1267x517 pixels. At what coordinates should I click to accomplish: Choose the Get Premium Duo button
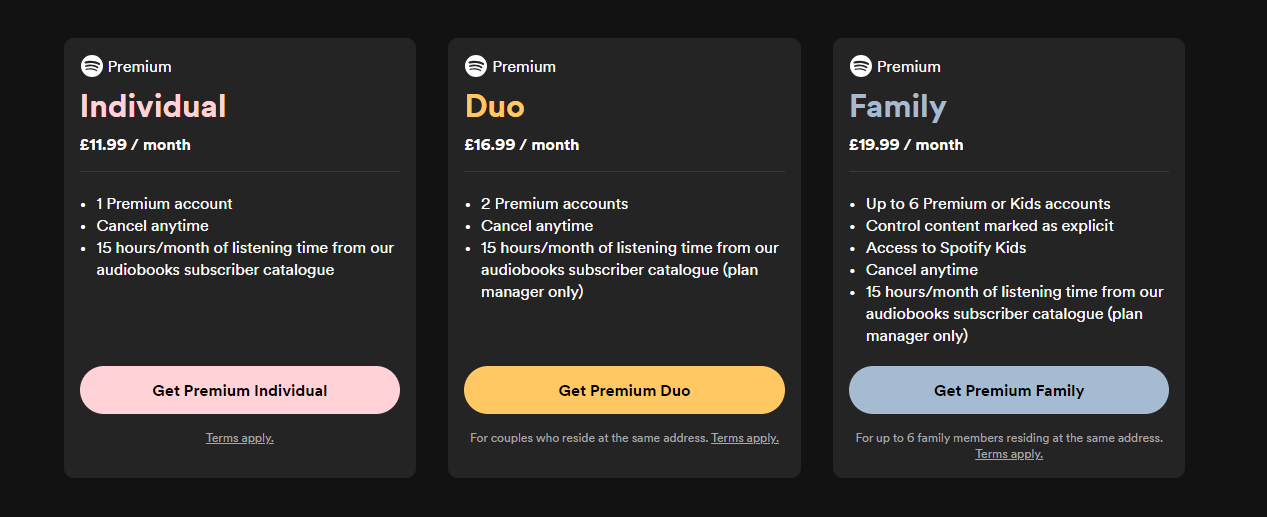pyautogui.click(x=624, y=390)
